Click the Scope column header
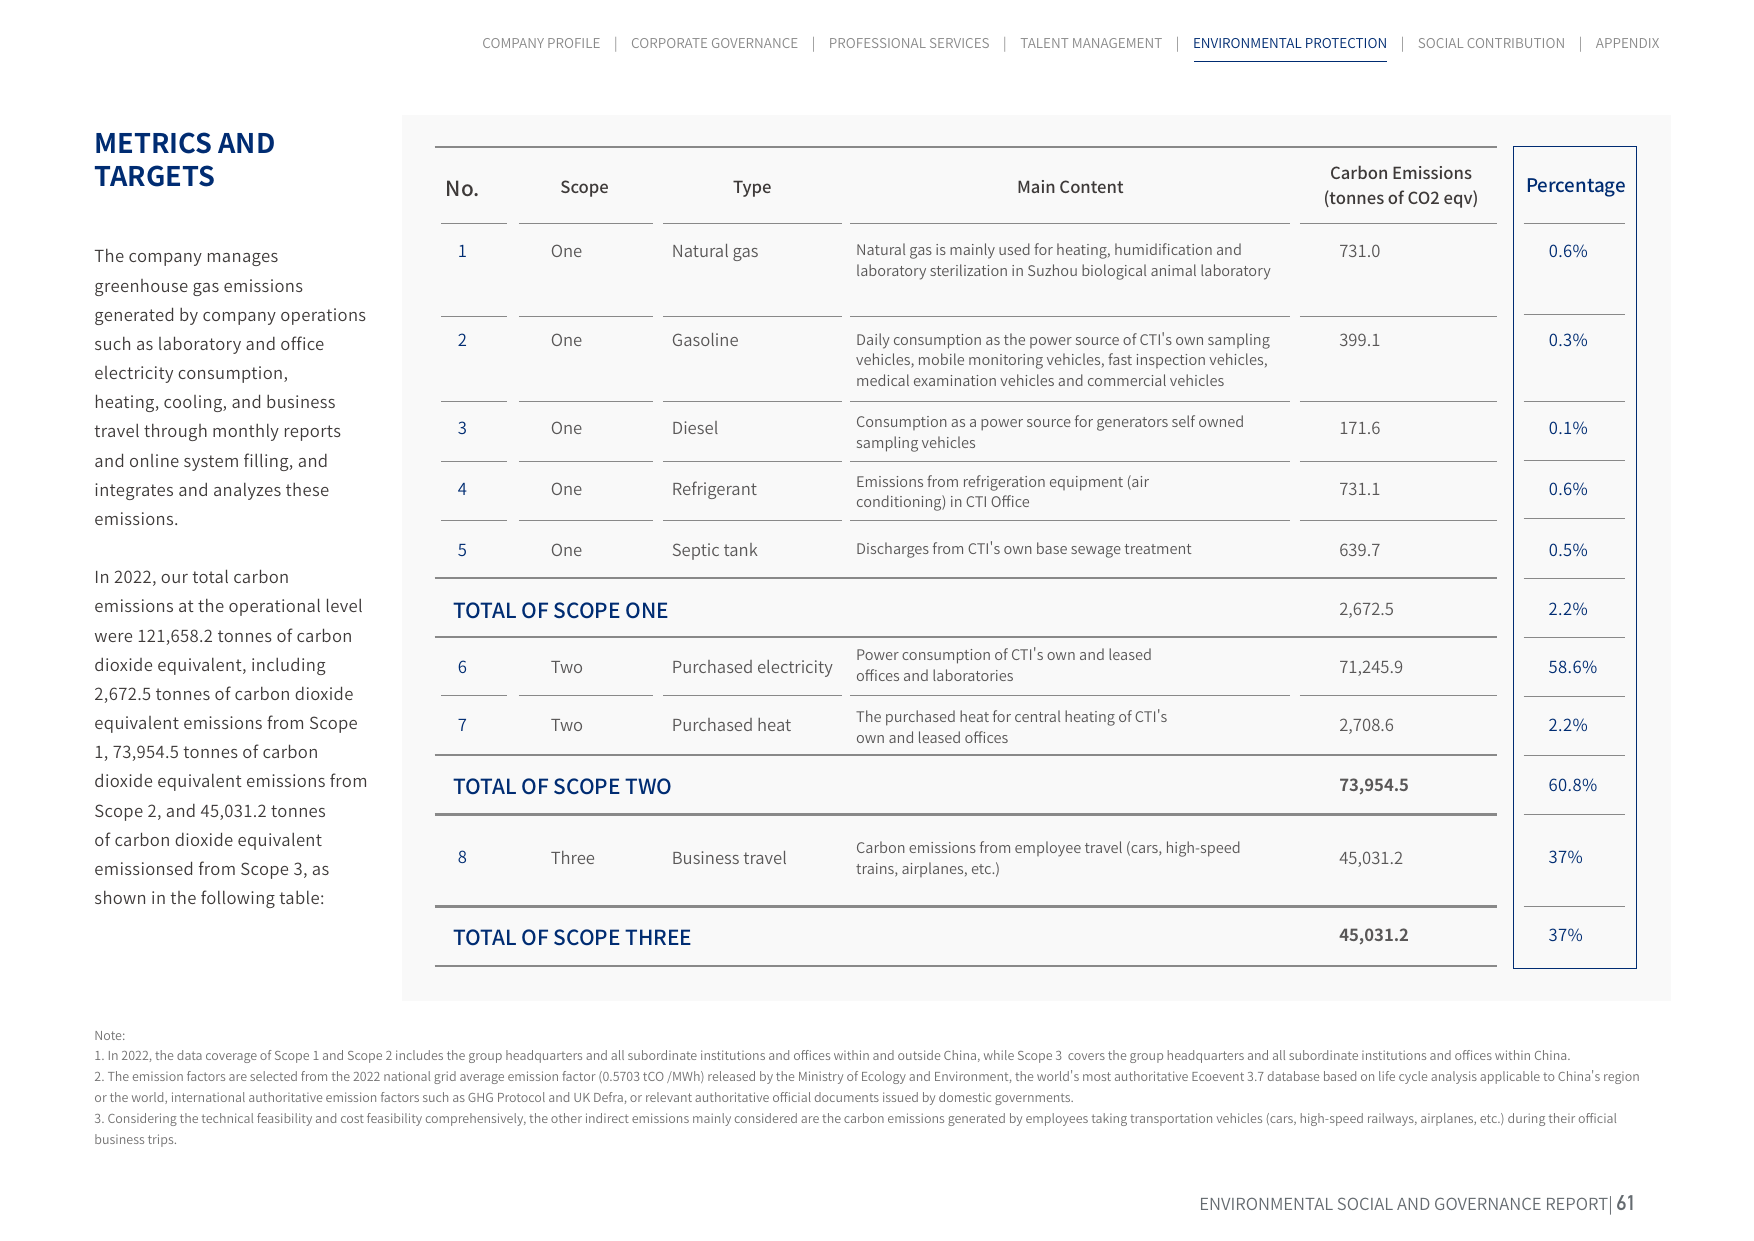Screen dimensions: 1754x1241 tap(584, 187)
